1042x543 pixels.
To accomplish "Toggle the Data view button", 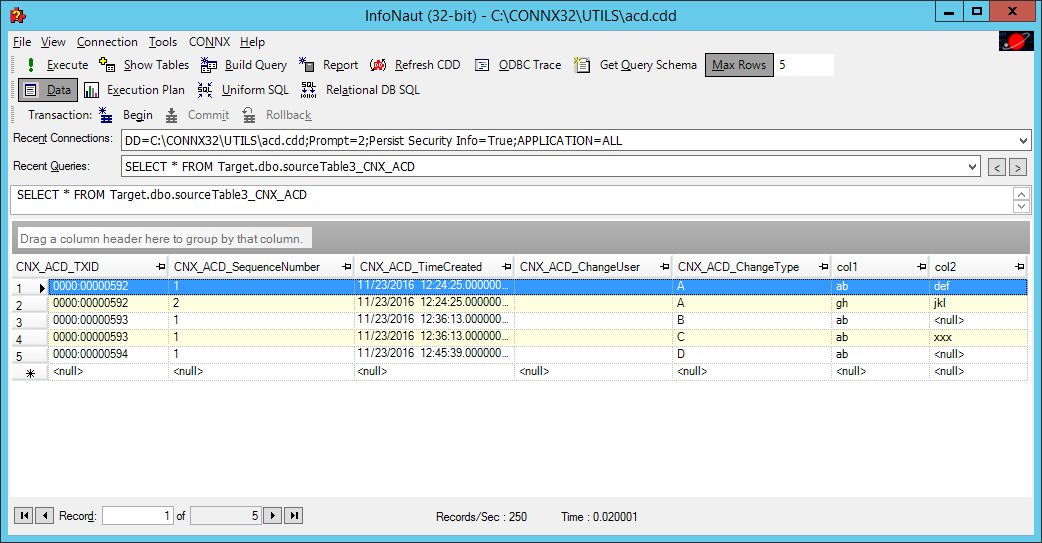I will coord(48,90).
